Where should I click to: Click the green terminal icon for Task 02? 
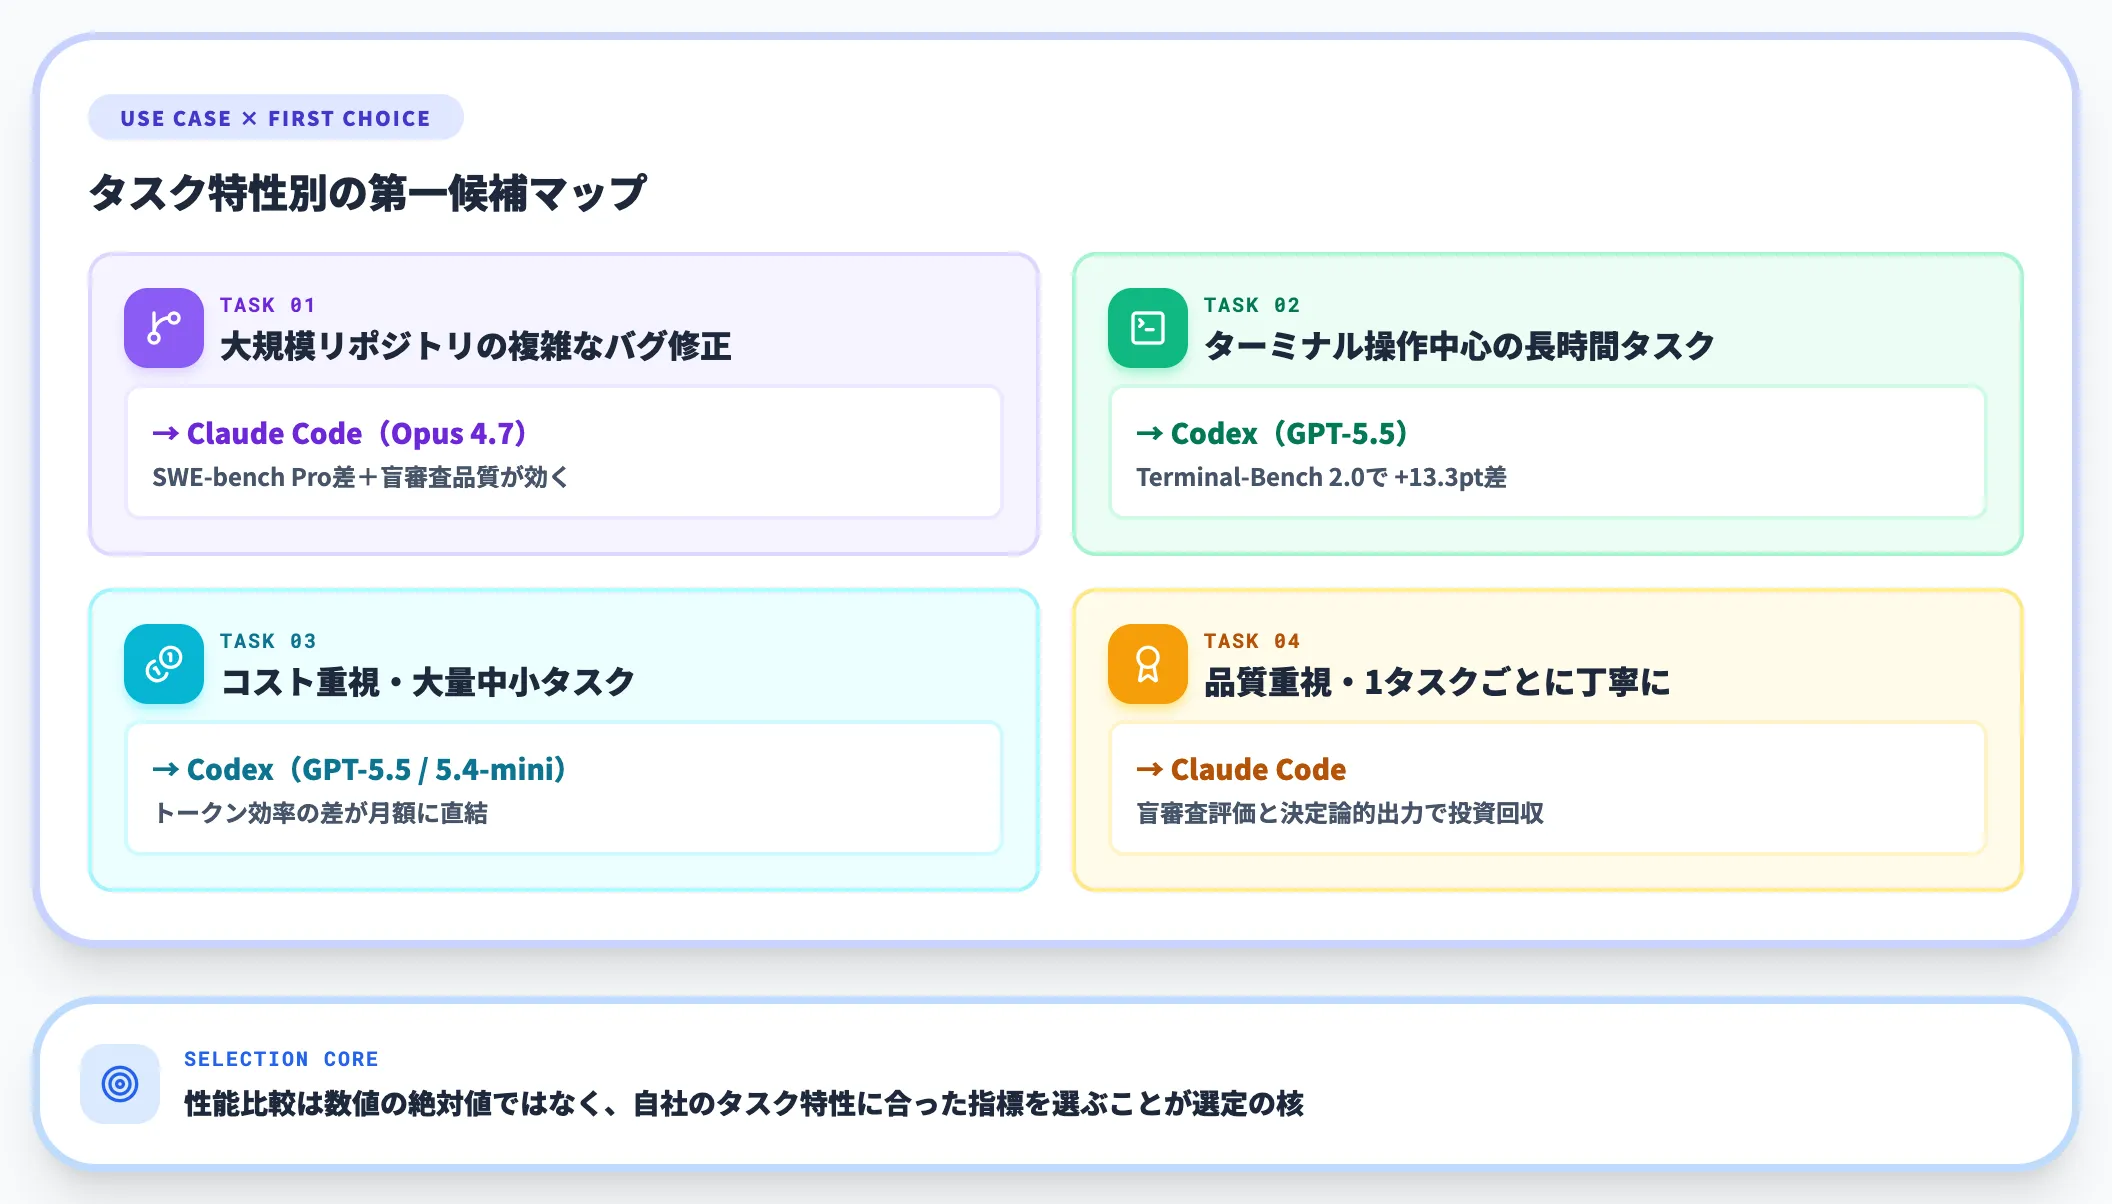(1148, 328)
